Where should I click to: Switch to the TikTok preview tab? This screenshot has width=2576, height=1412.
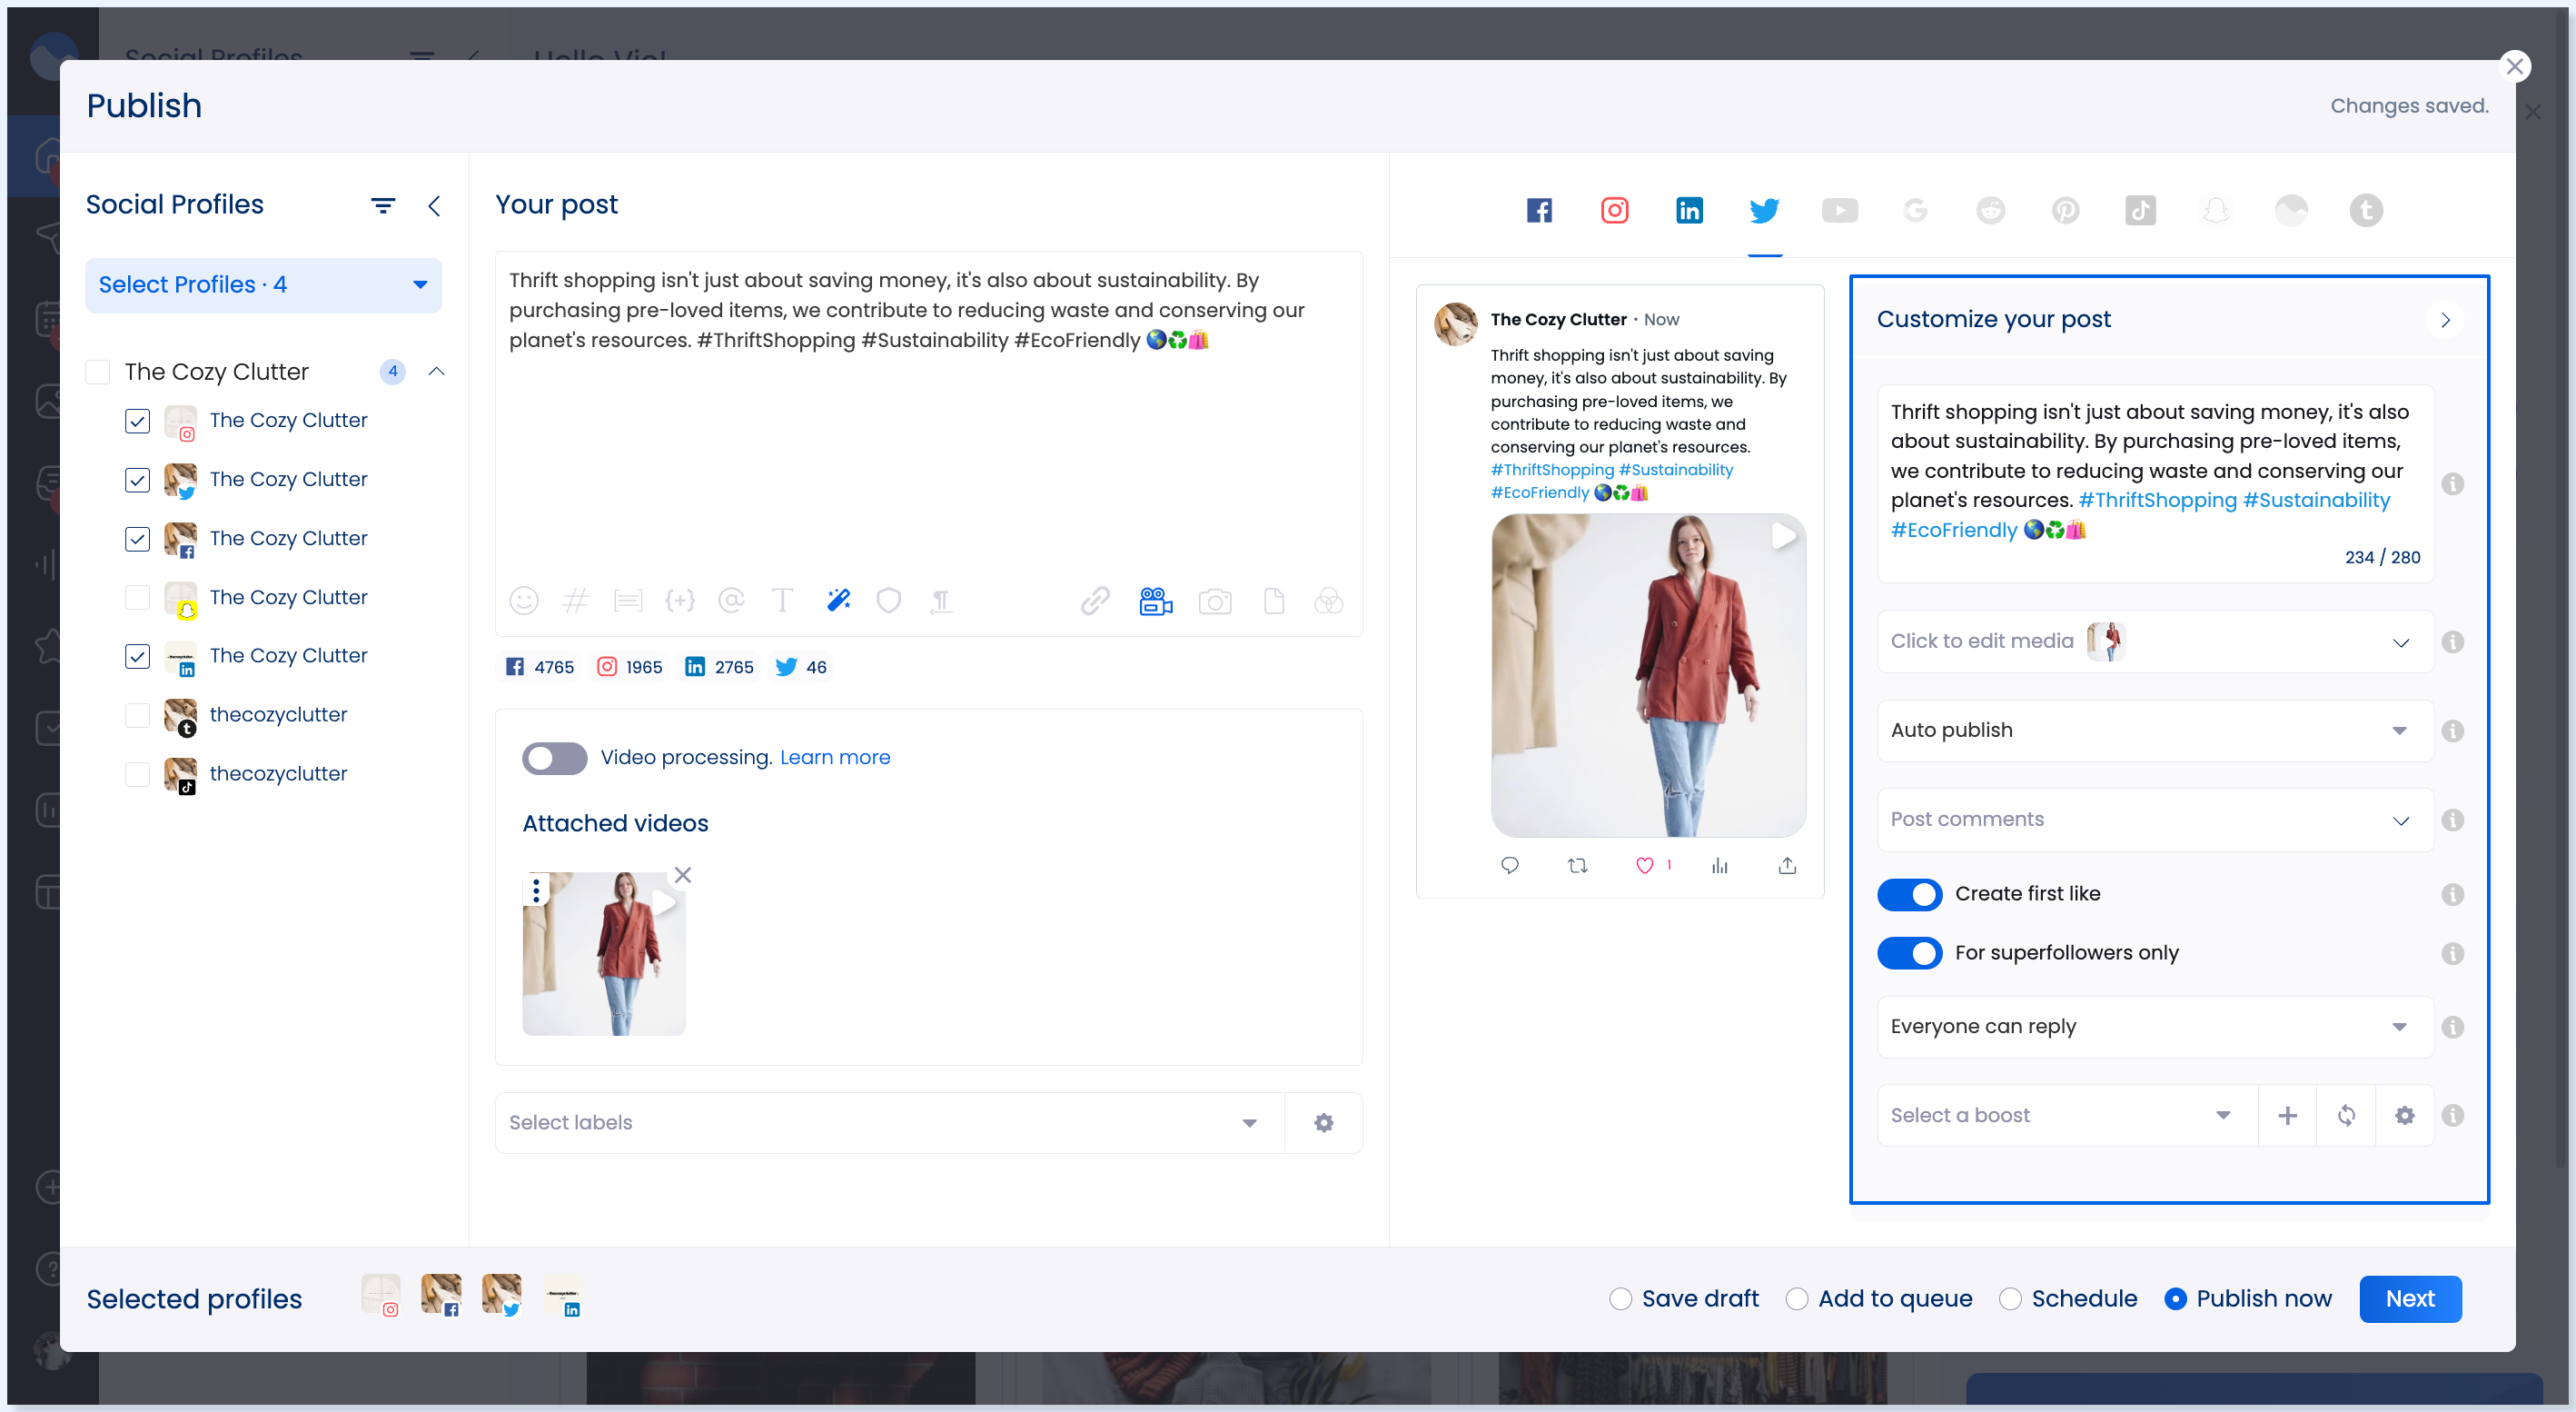click(2139, 210)
